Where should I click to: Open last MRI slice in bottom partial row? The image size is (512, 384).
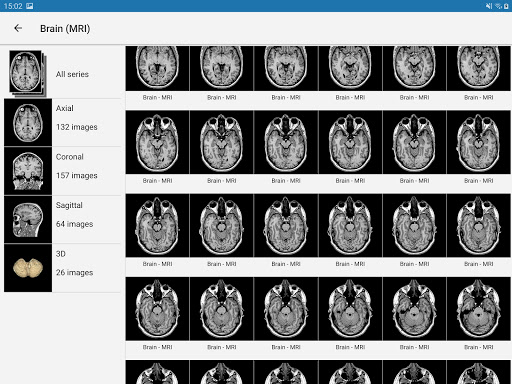click(x=478, y=372)
